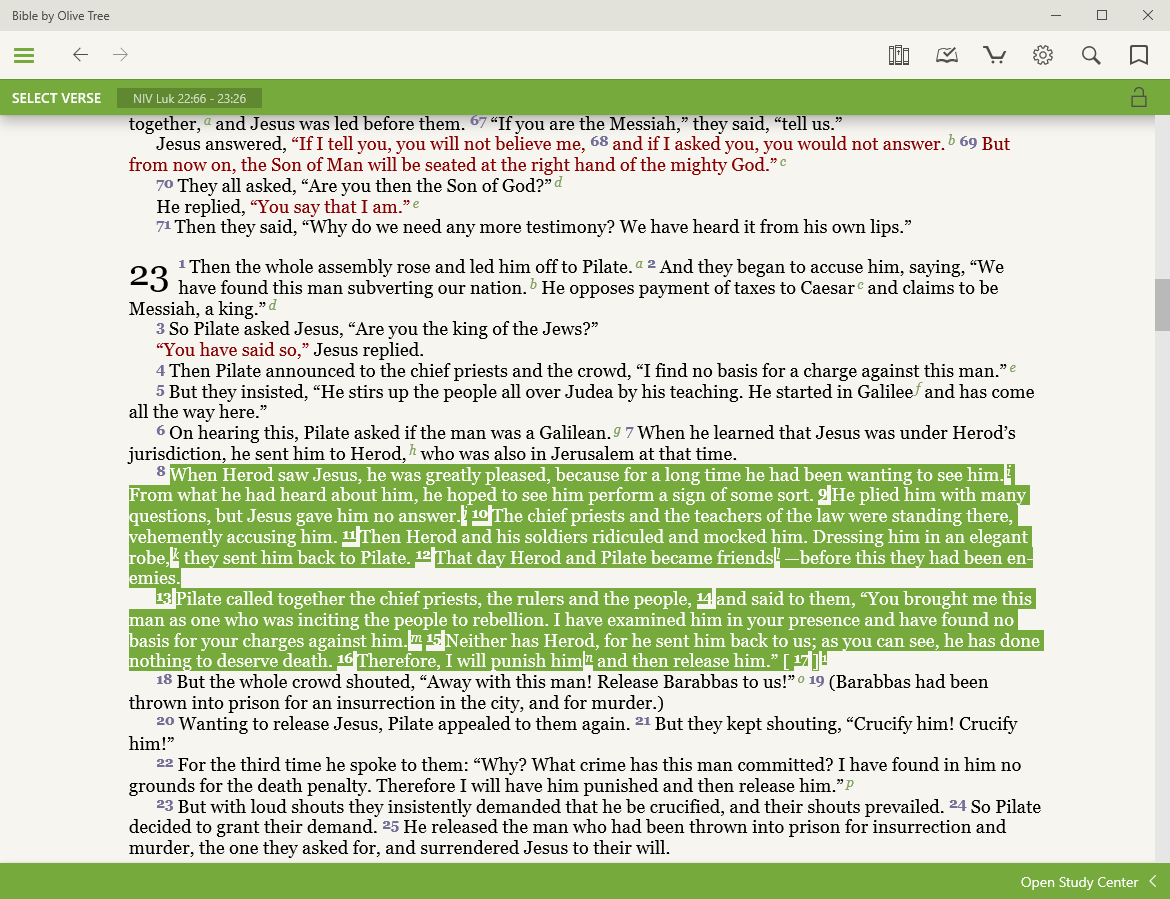This screenshot has width=1170, height=899.
Task: Open the store shopping cart
Action: click(994, 55)
